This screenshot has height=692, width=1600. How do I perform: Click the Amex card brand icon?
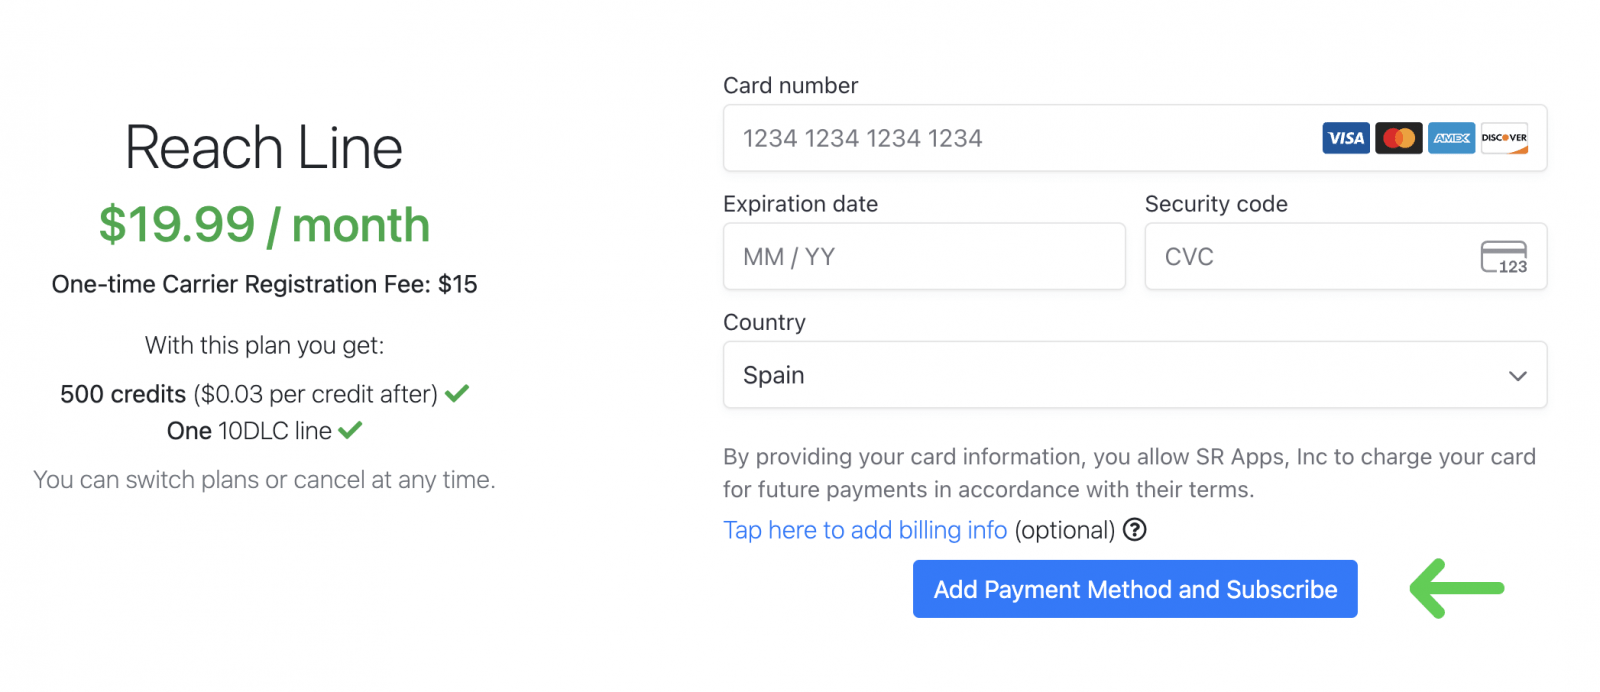tap(1451, 138)
